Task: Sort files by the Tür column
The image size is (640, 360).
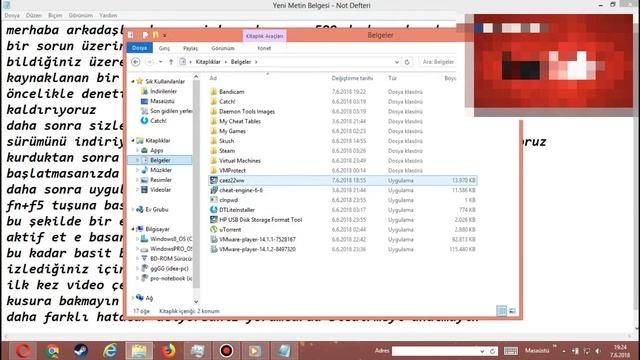Action: pos(392,78)
